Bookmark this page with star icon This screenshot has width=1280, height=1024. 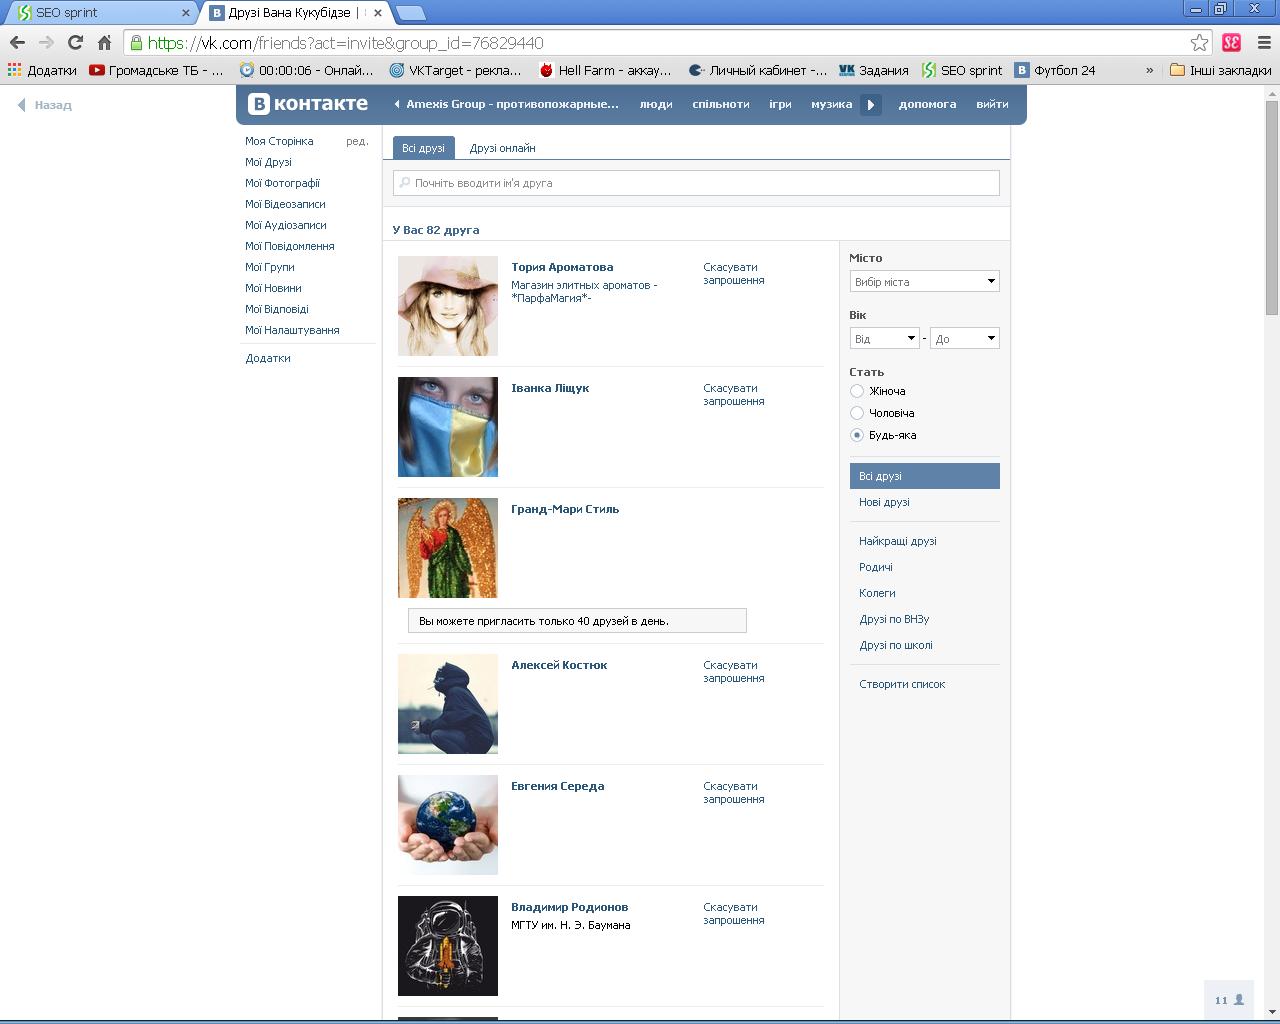(x=1199, y=42)
